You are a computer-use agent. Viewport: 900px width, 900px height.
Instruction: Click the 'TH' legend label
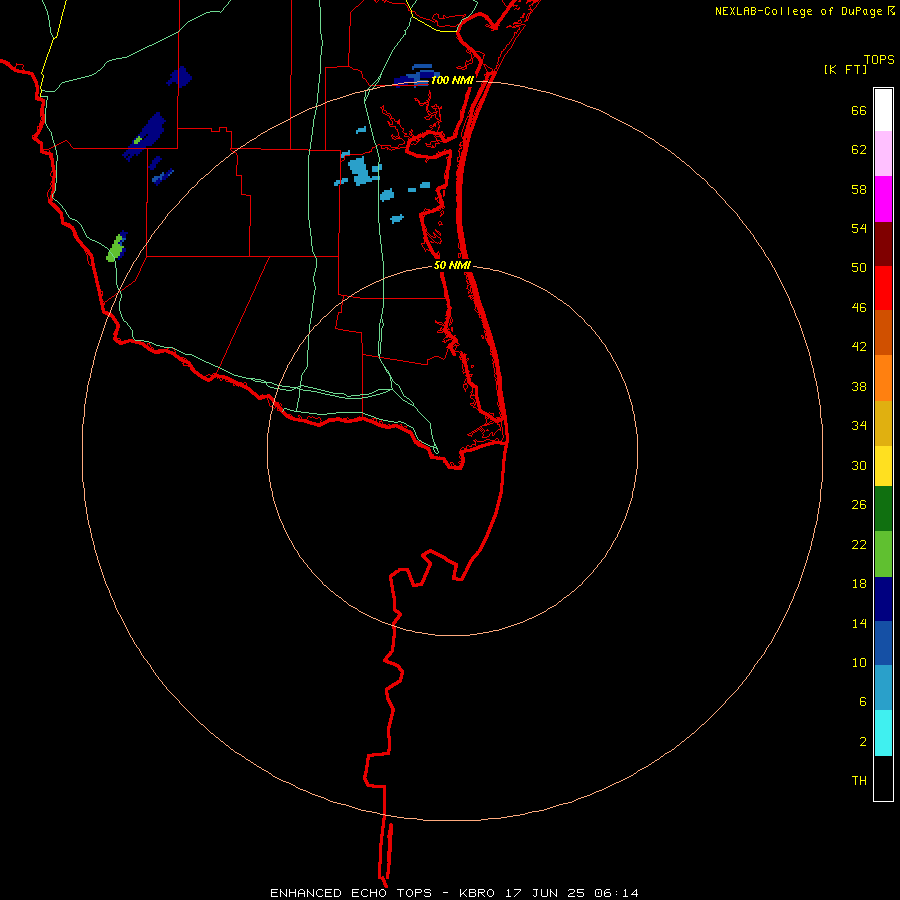(x=859, y=781)
